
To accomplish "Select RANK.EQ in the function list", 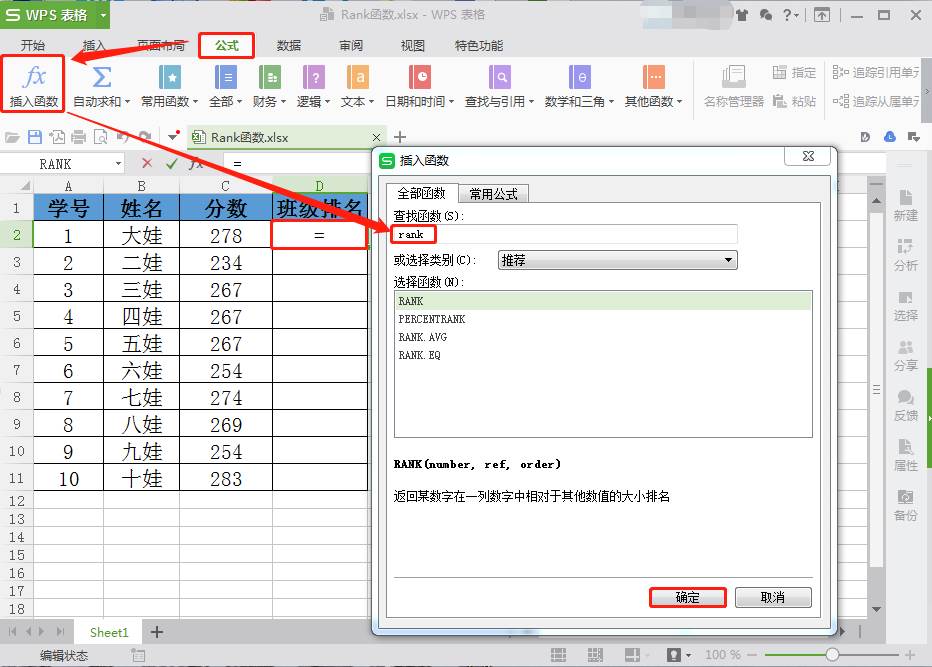I will click(x=603, y=355).
